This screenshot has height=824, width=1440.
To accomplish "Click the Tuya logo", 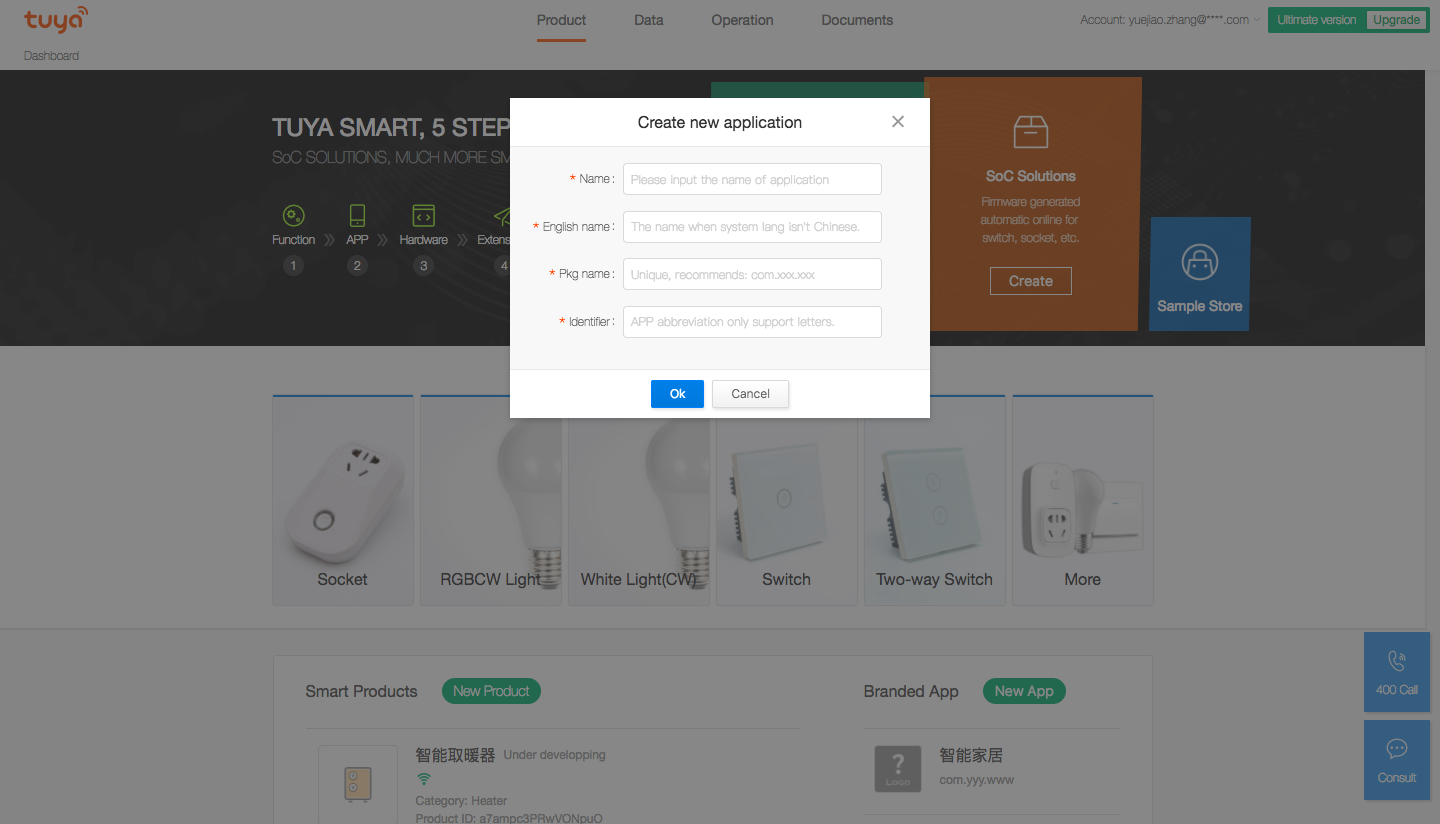I will 56,20.
